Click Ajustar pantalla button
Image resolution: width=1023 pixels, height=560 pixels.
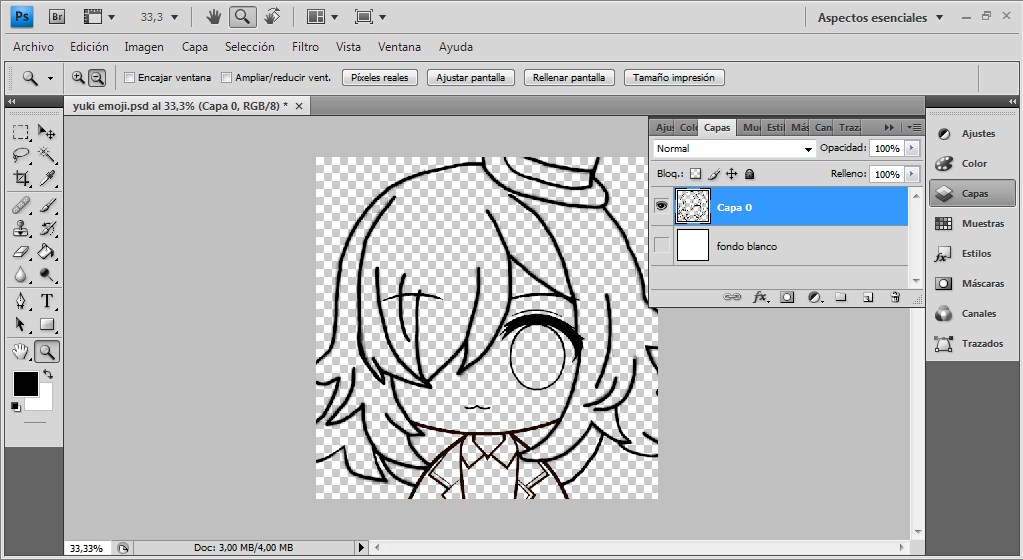(470, 78)
